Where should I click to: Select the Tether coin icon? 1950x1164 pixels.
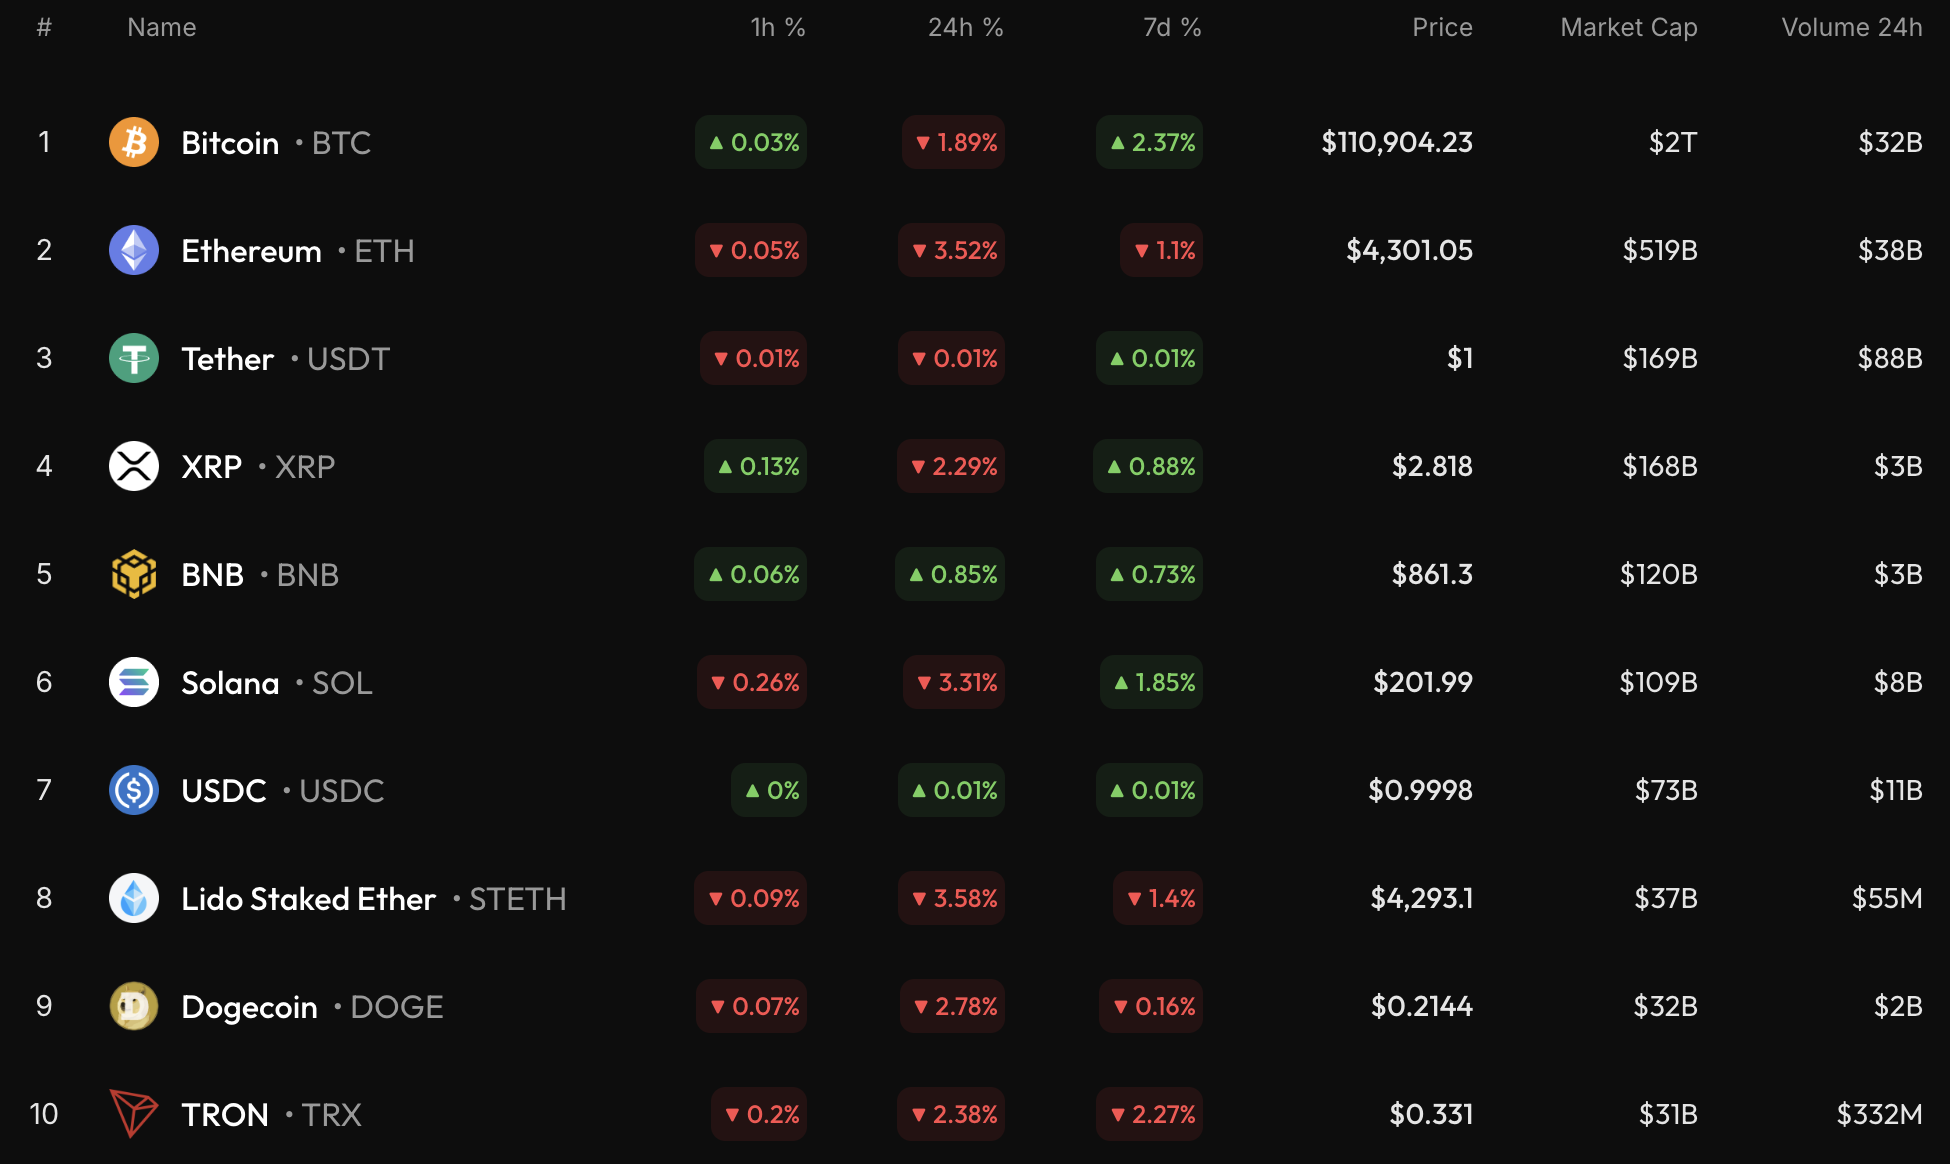point(134,358)
